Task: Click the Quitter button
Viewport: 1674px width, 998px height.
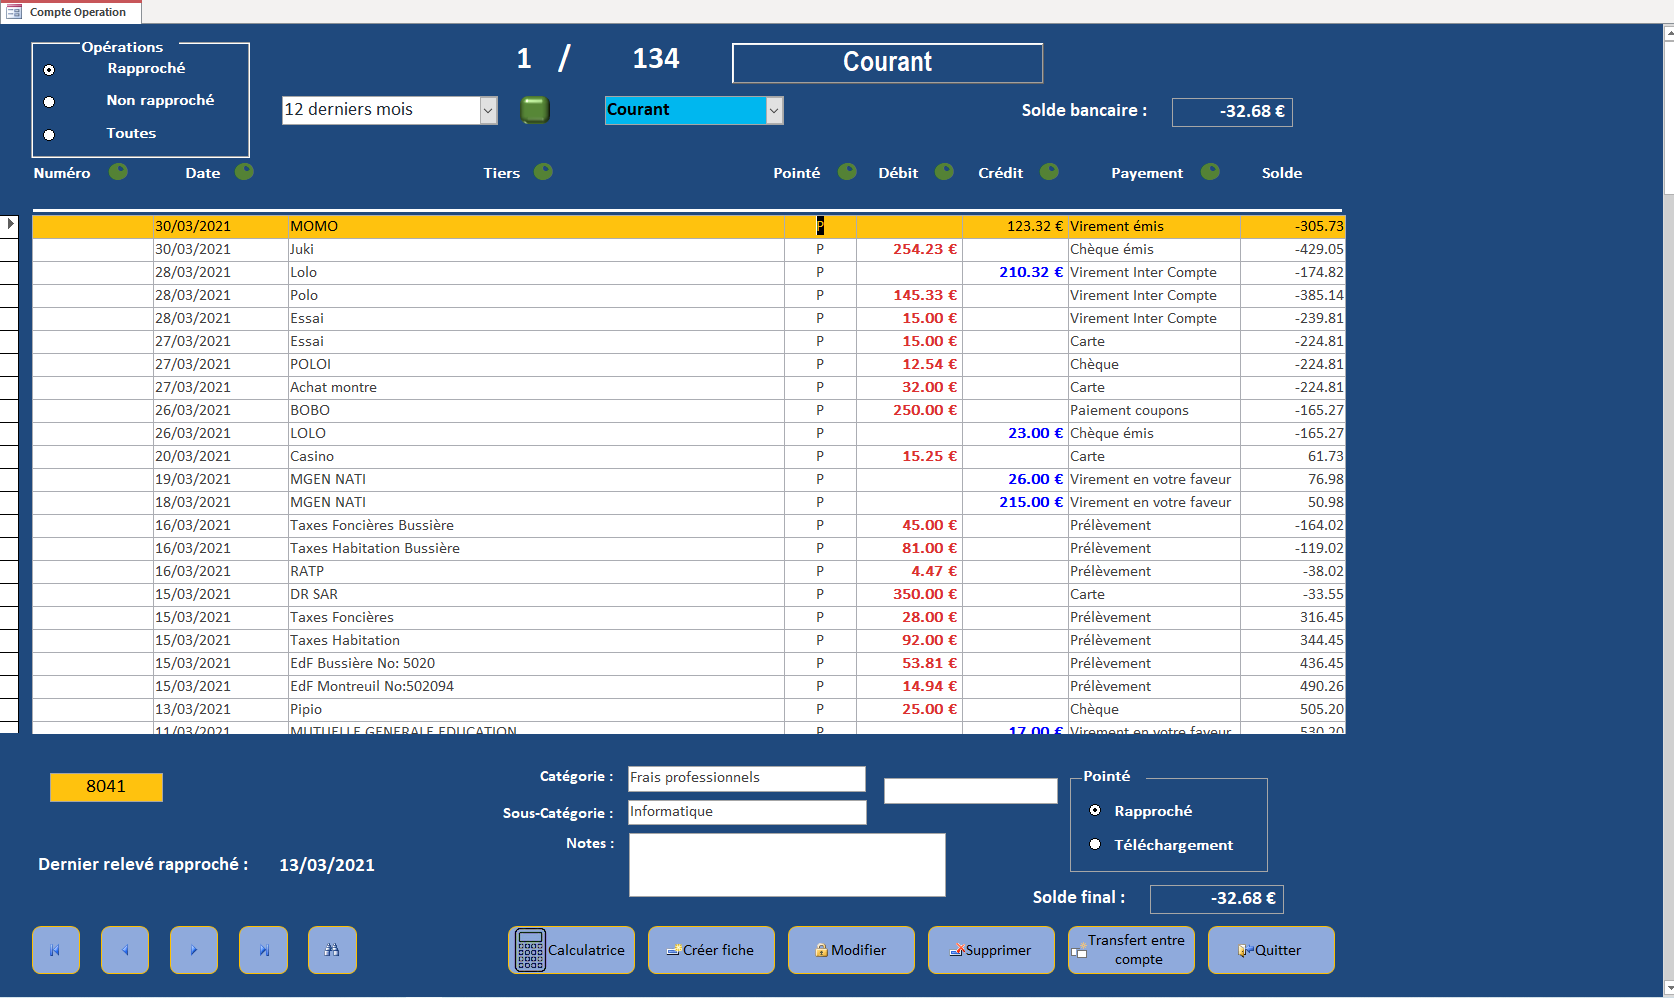Action: tap(1271, 950)
